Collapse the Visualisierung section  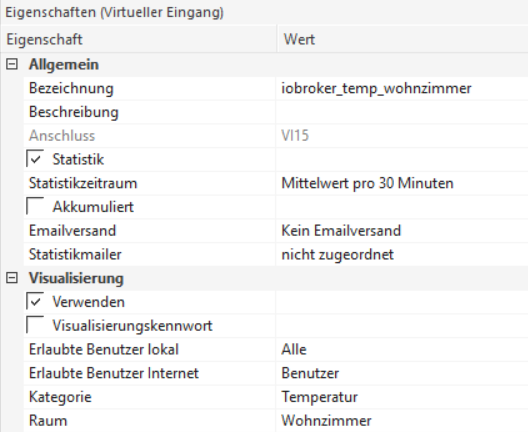(12, 278)
